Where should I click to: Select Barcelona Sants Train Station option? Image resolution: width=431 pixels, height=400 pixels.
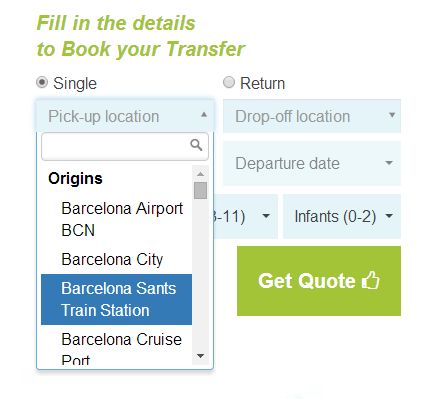[x=116, y=299]
